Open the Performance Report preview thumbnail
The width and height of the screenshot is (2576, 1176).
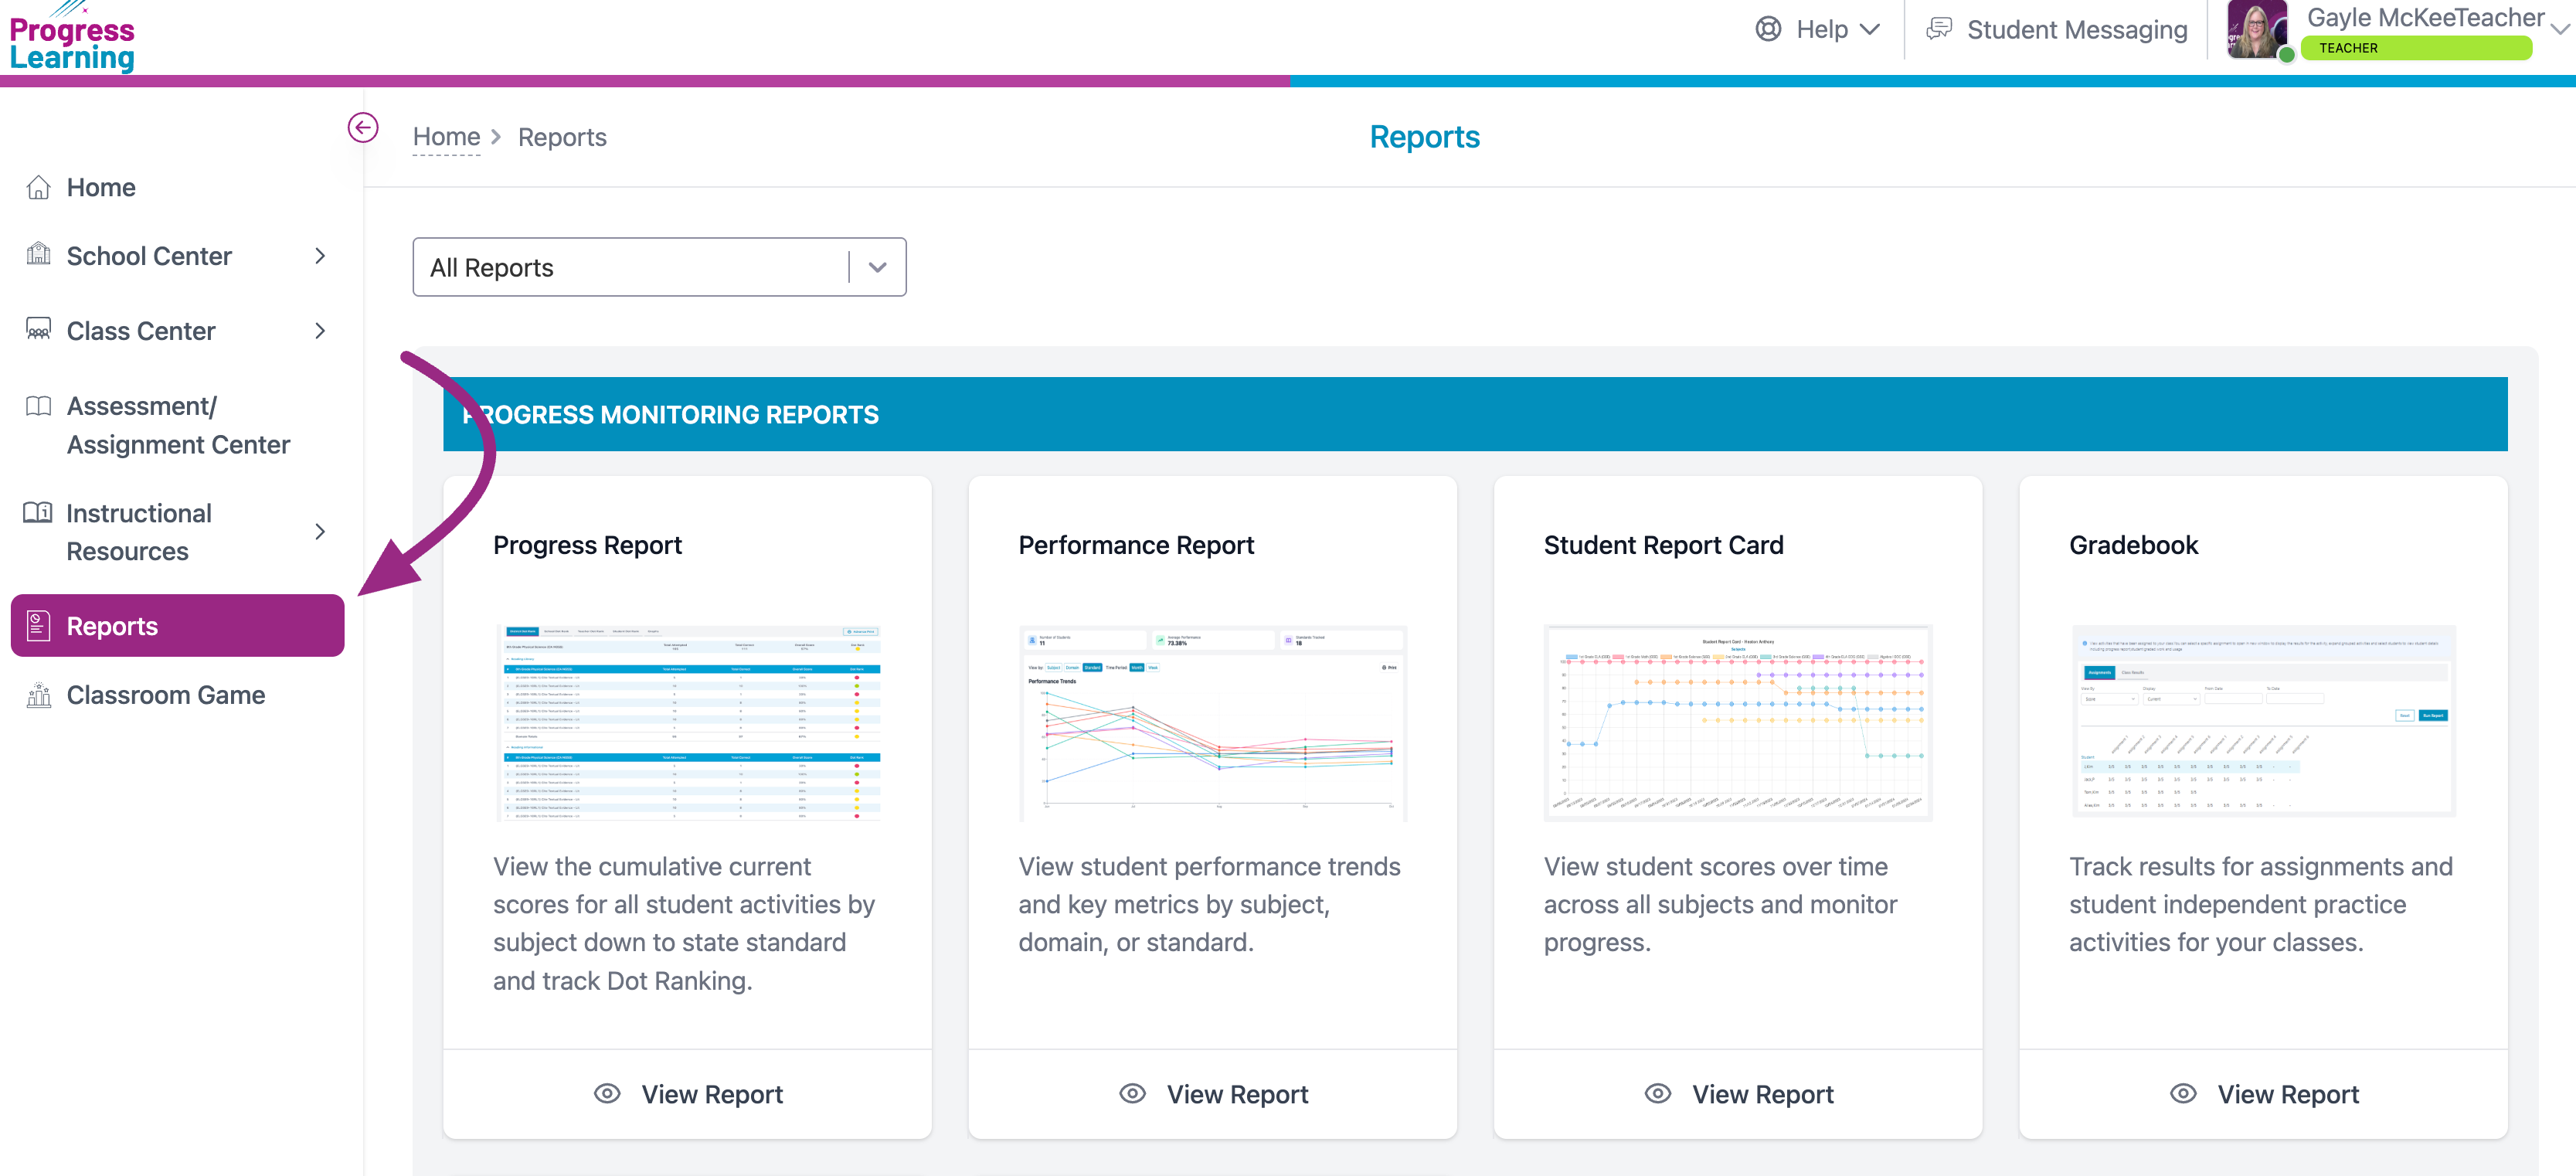click(x=1212, y=723)
